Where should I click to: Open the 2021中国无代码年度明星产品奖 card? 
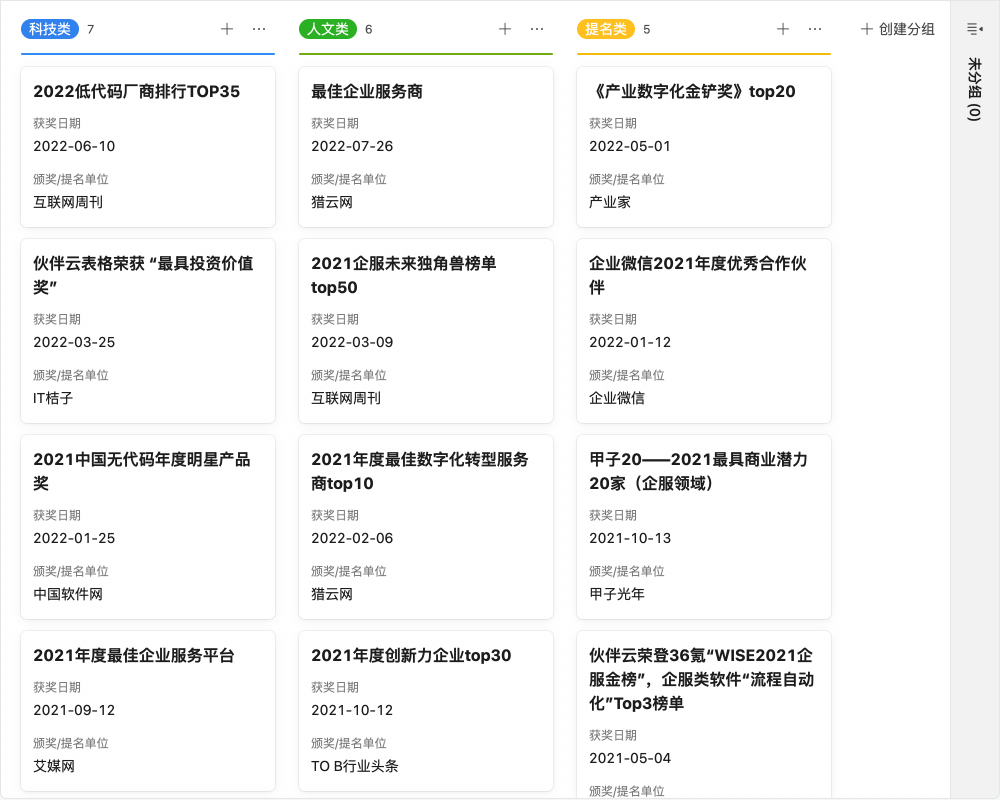click(x=147, y=525)
